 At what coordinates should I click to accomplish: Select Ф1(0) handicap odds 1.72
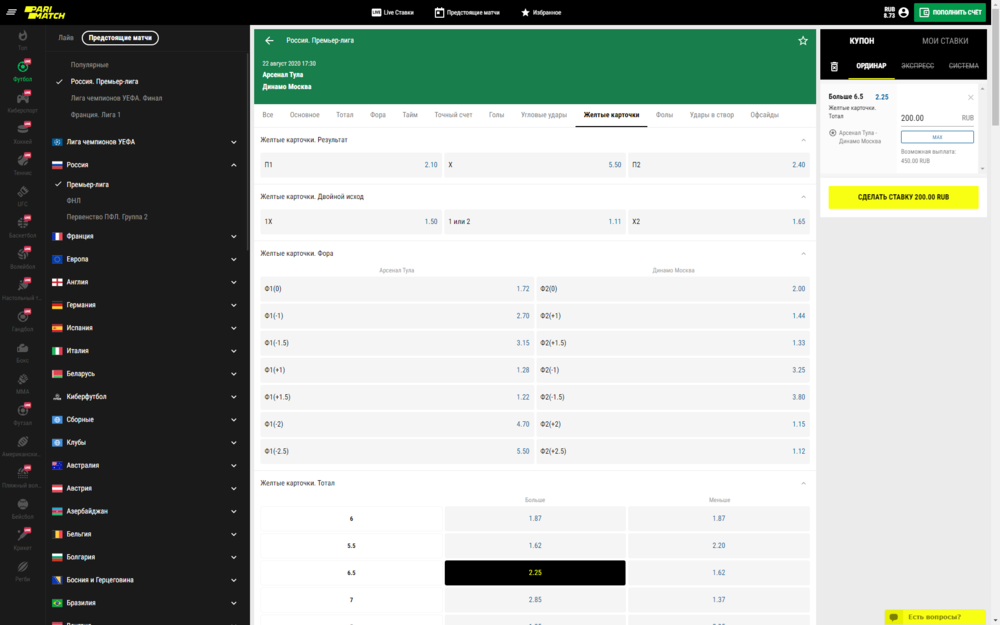(397, 289)
